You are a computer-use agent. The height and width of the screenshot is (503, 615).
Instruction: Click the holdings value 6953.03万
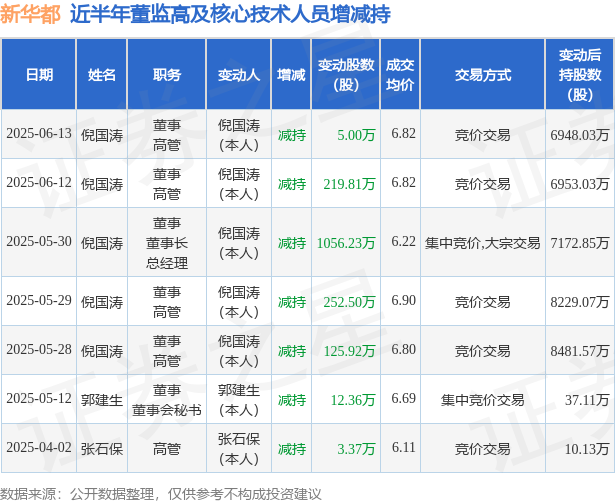(579, 184)
